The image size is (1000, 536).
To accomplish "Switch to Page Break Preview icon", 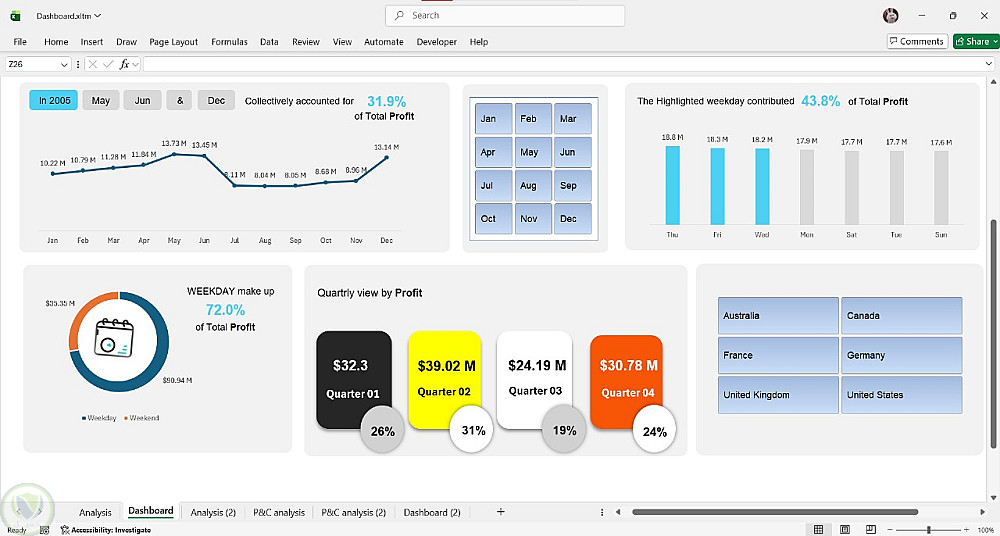I will point(871,530).
